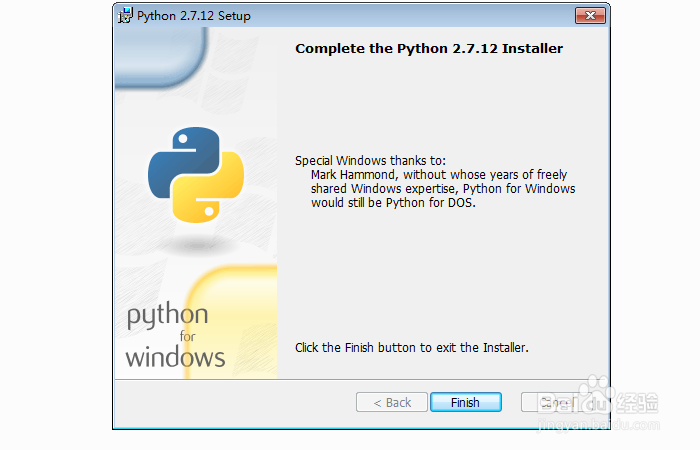The width and height of the screenshot is (700, 450).
Task: Click the 'would still be Python for DOS.' line
Action: pos(393,203)
